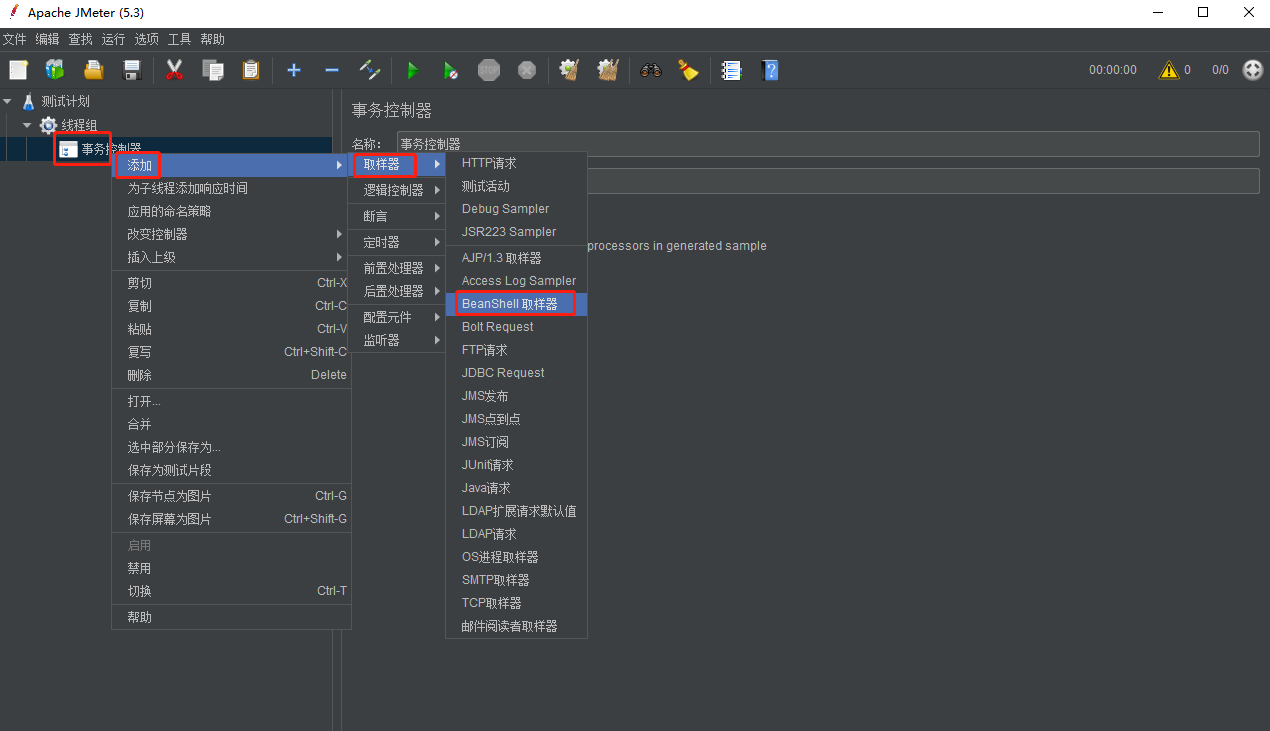The height and width of the screenshot is (731, 1270).
Task: Click 禁用 in context menu
Action: (x=231, y=568)
